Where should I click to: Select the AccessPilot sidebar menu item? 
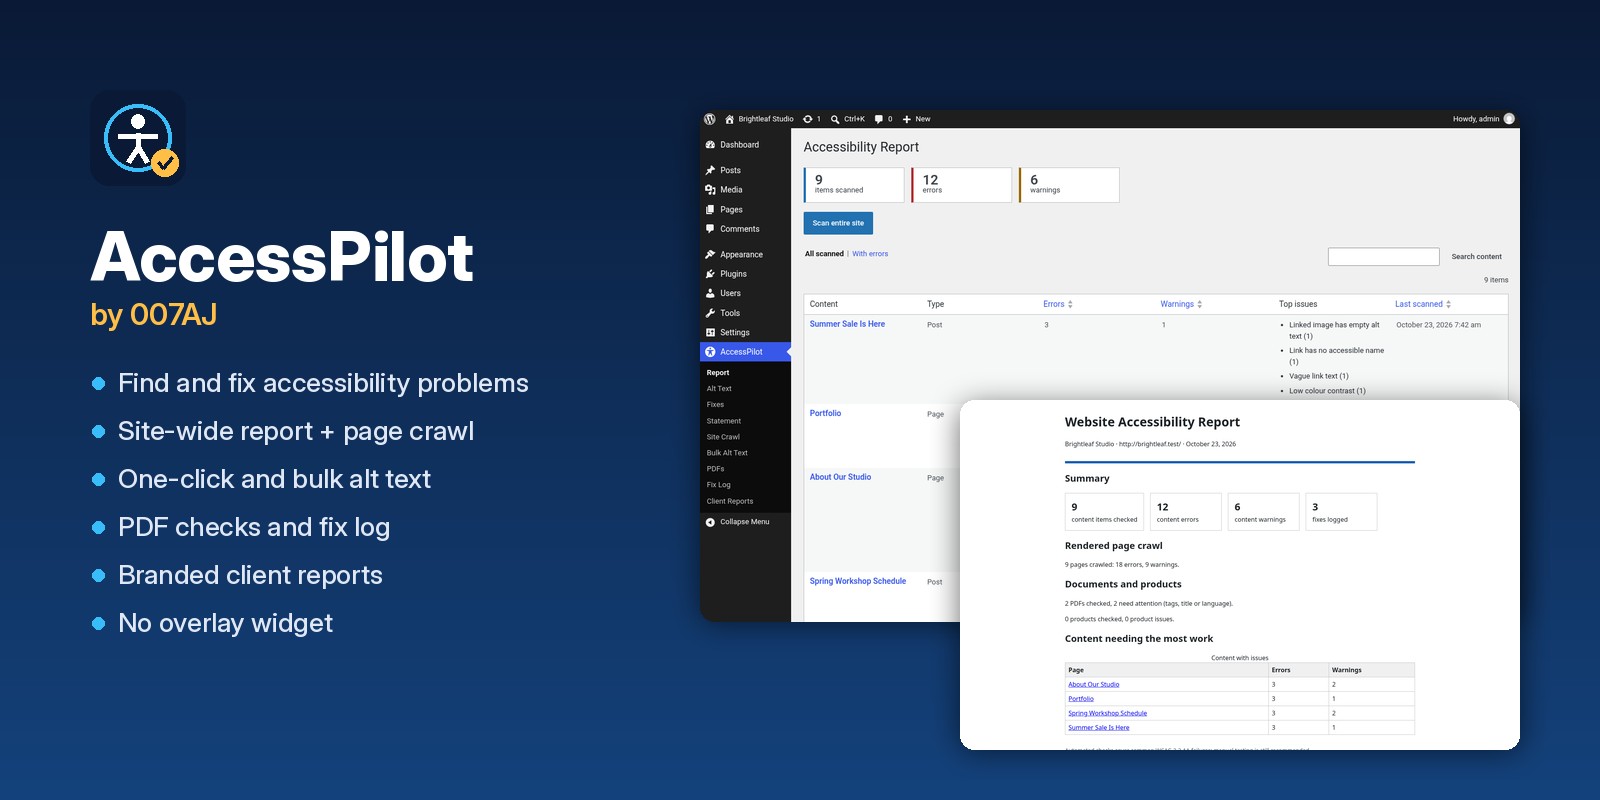point(745,352)
